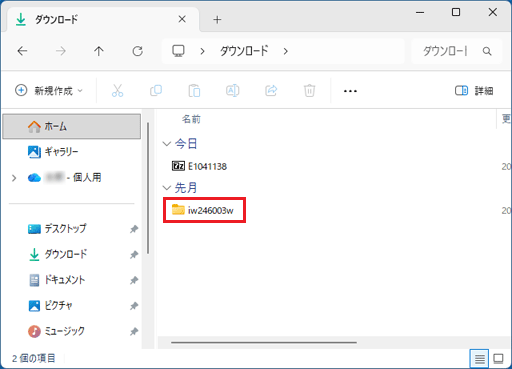Minimize the Explorer window
This screenshot has height=369, width=512.
[x=420, y=12]
